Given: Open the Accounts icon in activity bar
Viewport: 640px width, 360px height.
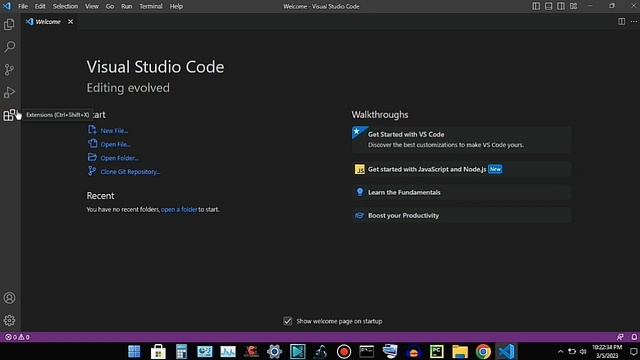Looking at the screenshot, I should (9, 298).
